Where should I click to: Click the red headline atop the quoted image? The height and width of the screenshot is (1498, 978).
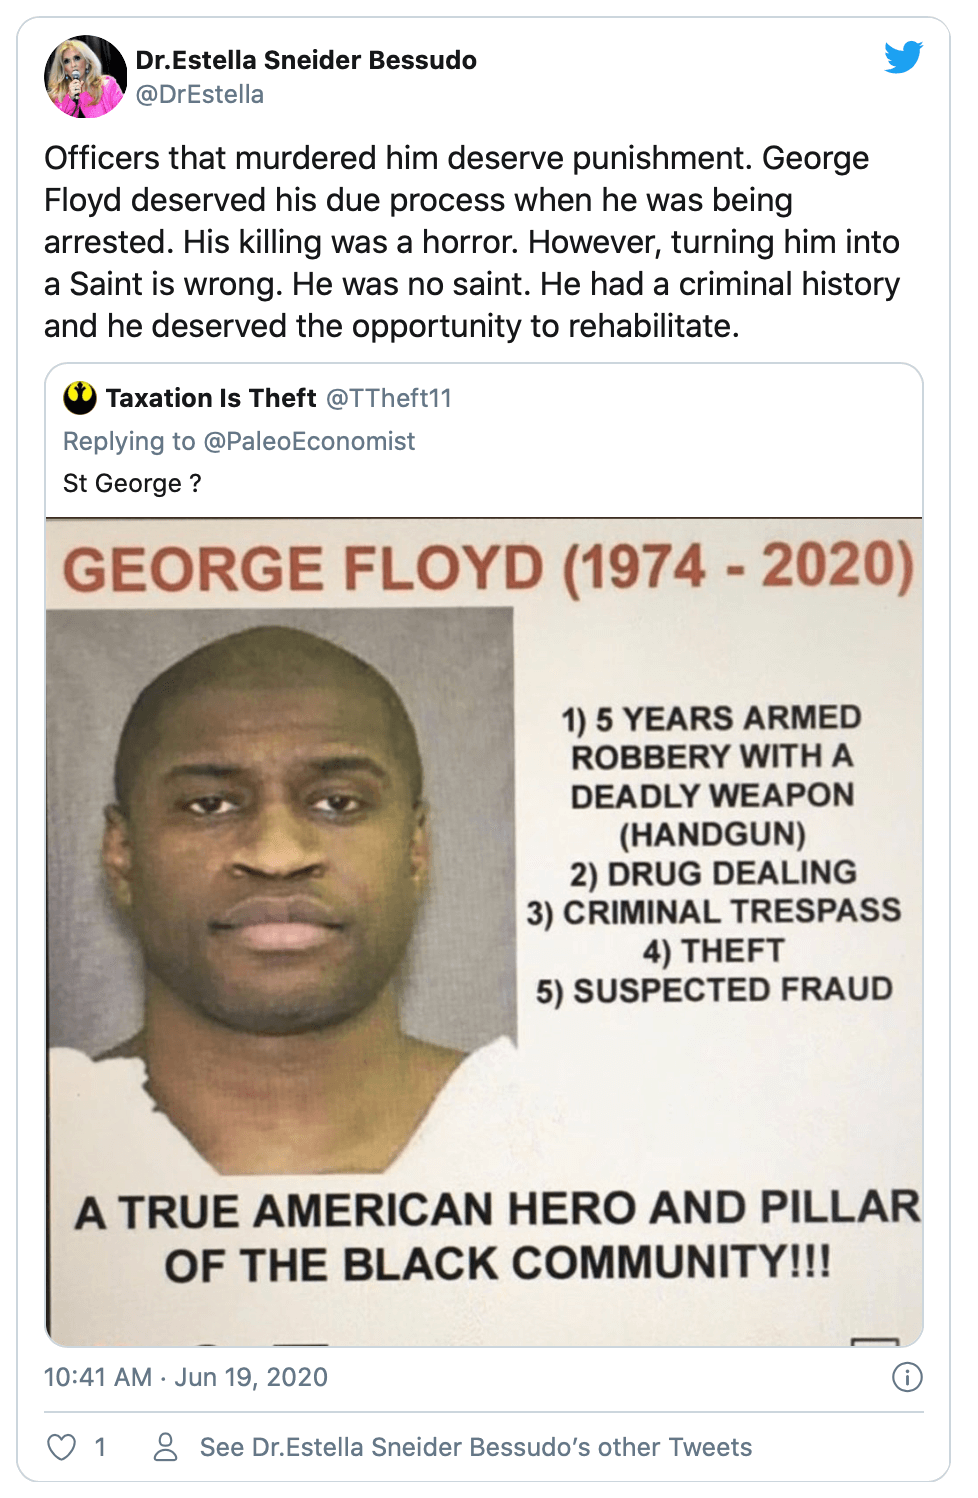click(488, 568)
